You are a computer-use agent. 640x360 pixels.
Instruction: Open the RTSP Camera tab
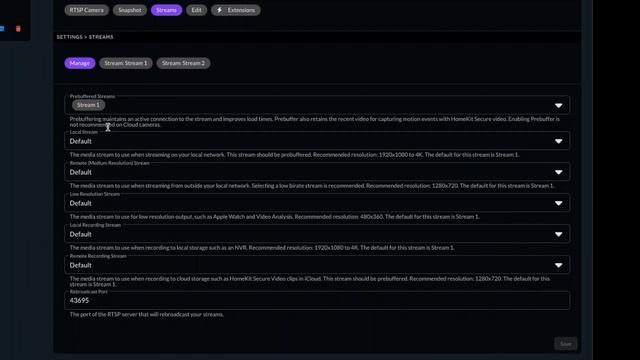click(x=87, y=10)
